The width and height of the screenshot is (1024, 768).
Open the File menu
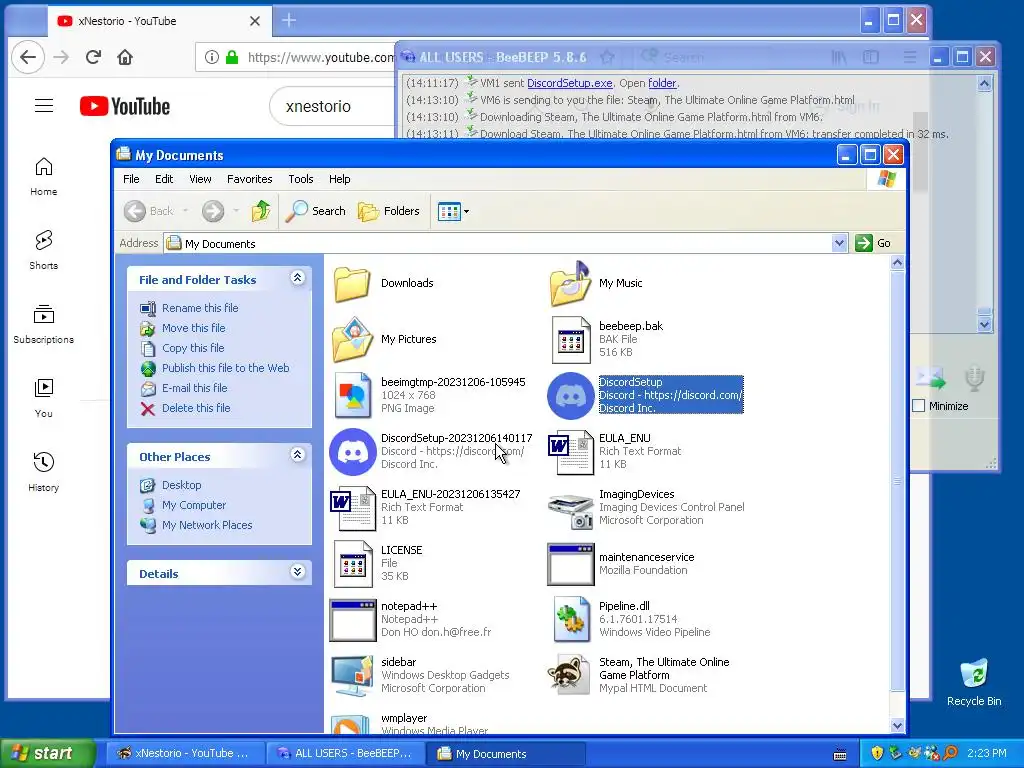(131, 179)
